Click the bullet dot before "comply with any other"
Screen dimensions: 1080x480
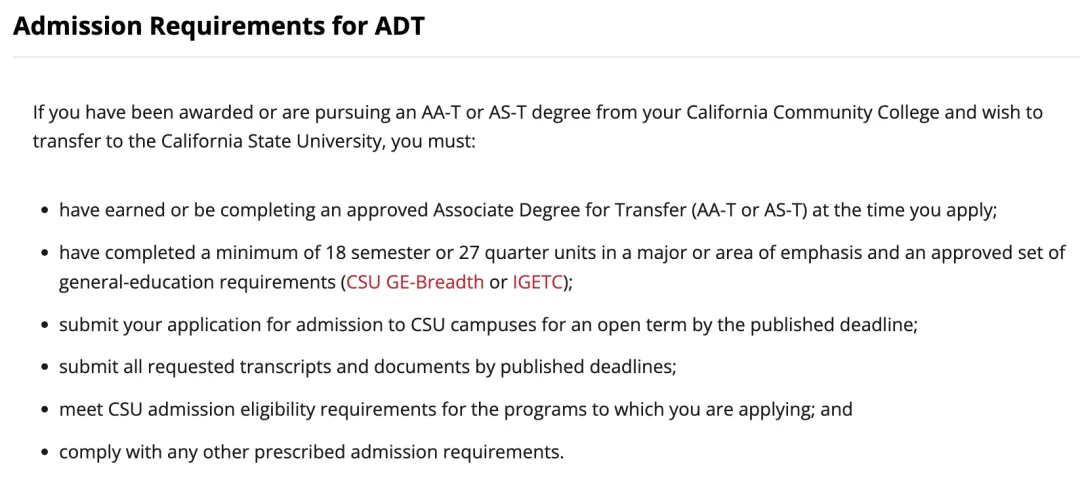[45, 454]
